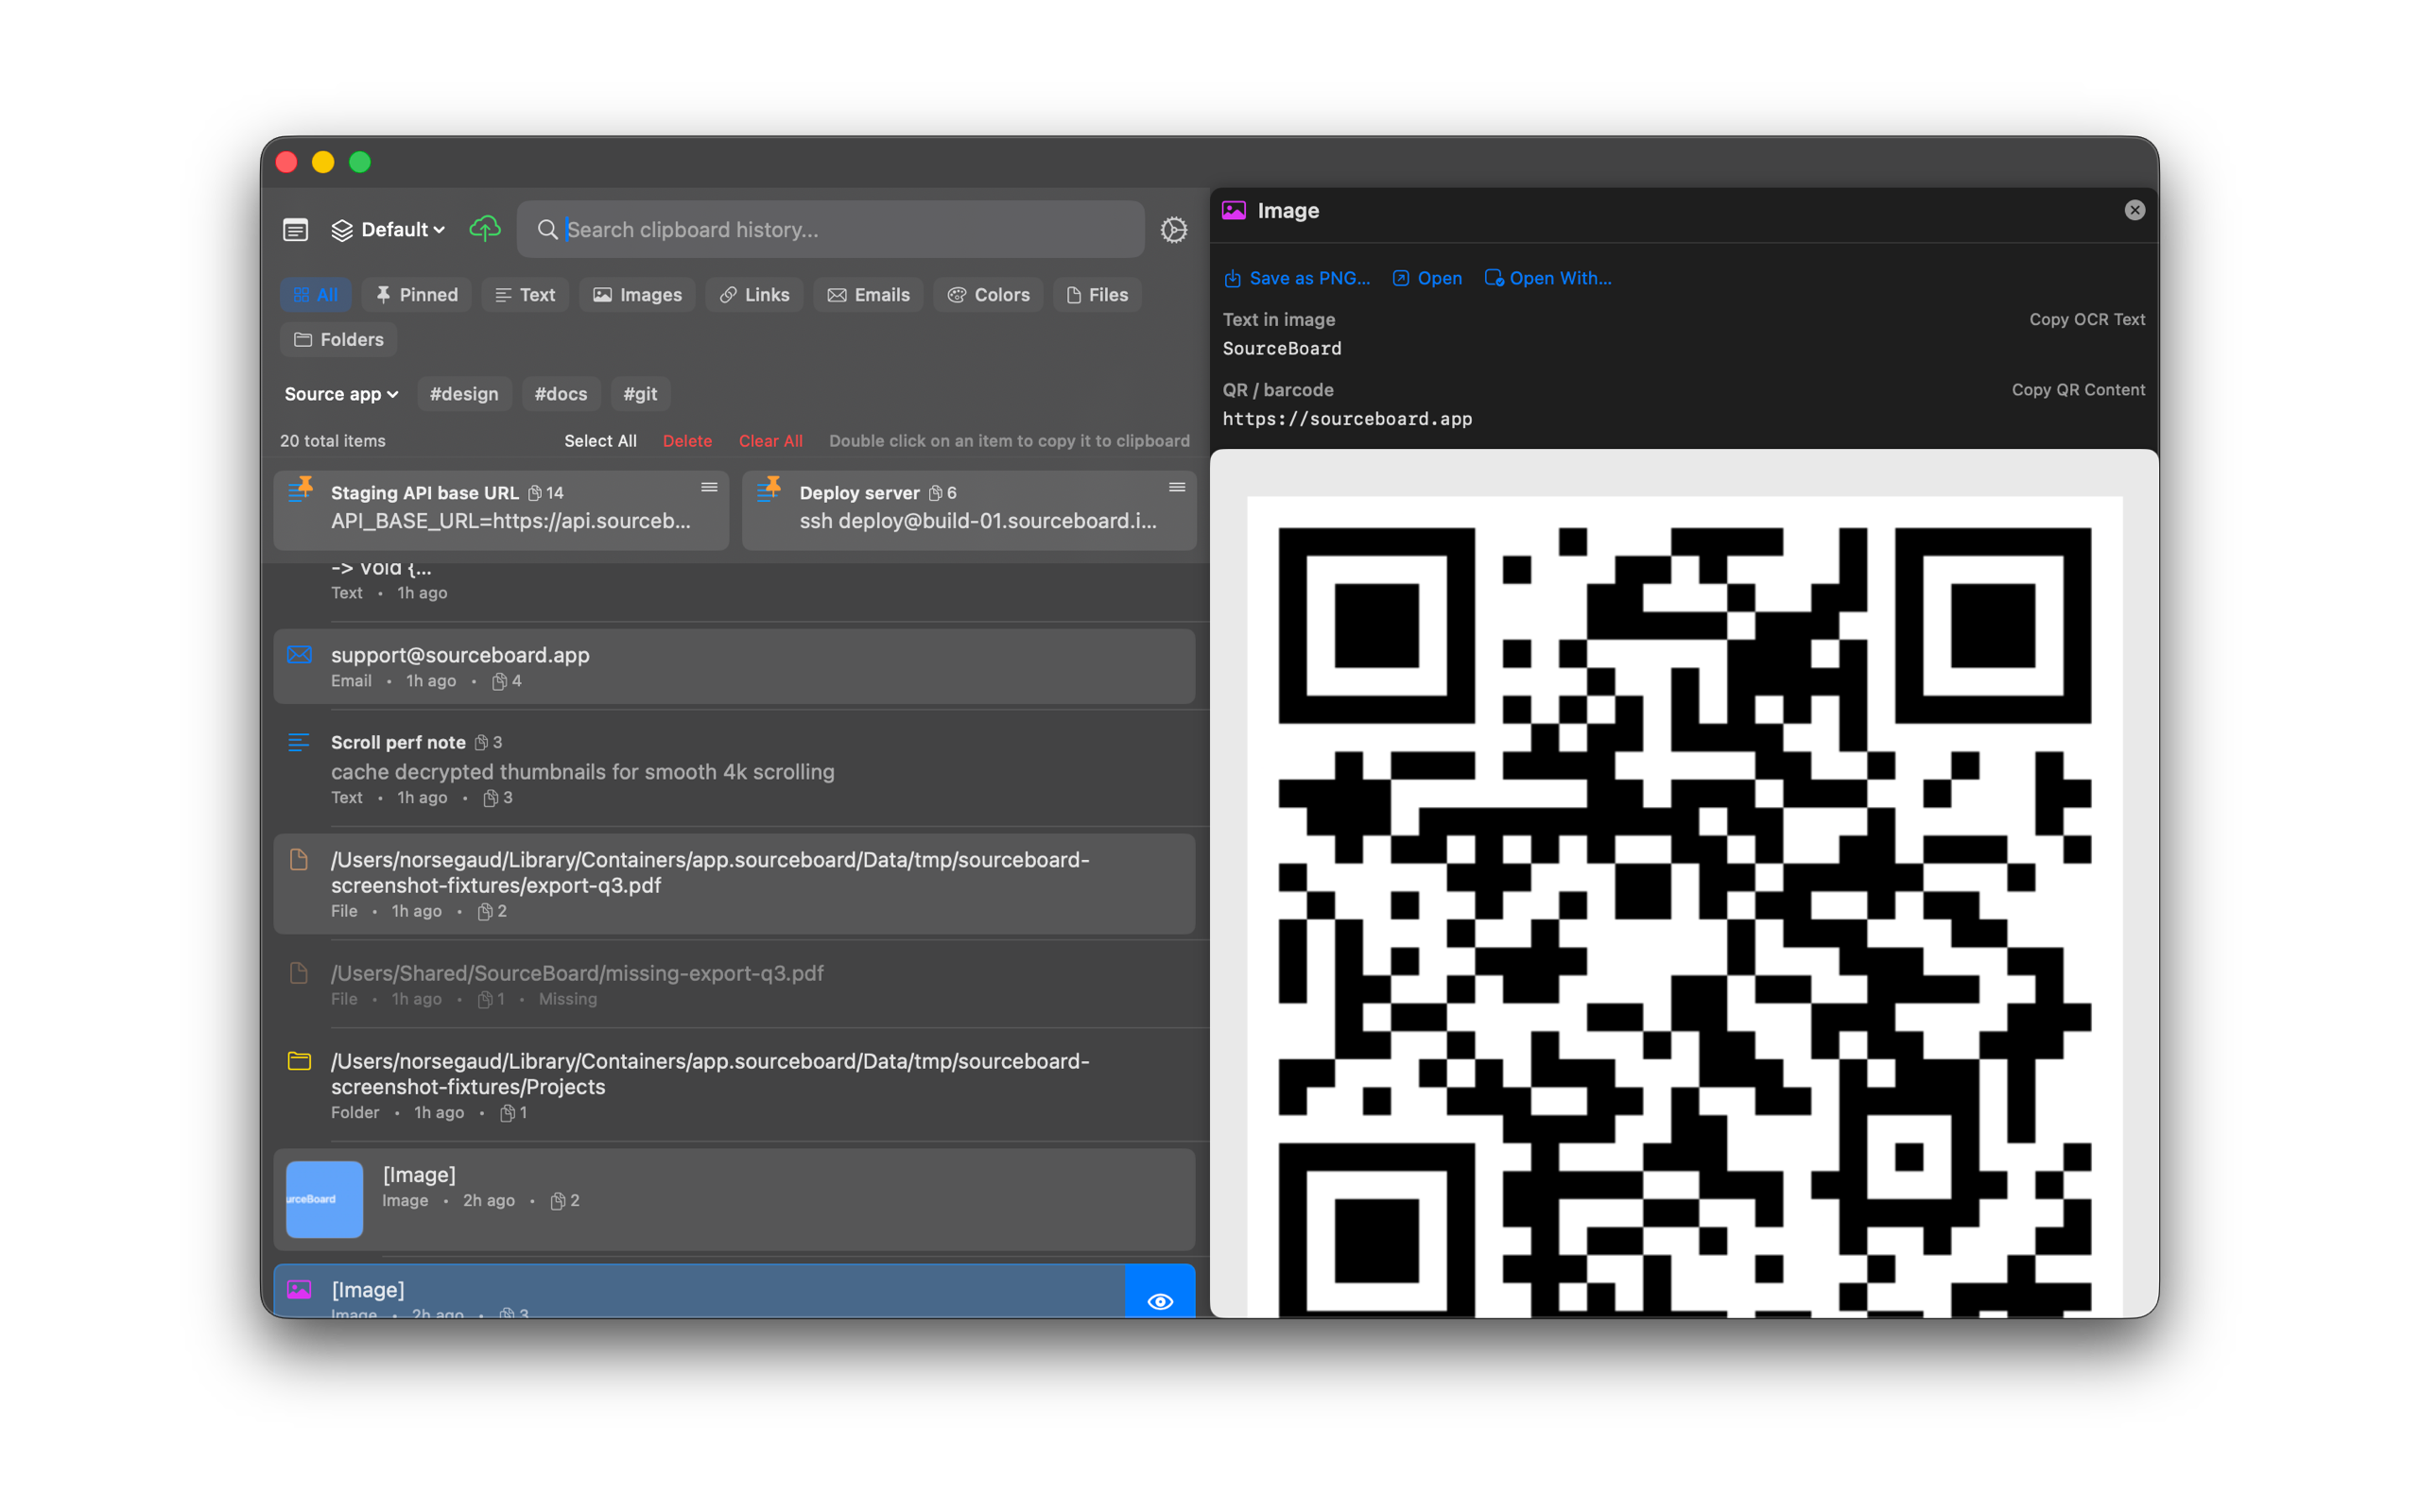The image size is (2420, 1512).
Task: Toggle preview with the eye icon
Action: coord(1160,1301)
